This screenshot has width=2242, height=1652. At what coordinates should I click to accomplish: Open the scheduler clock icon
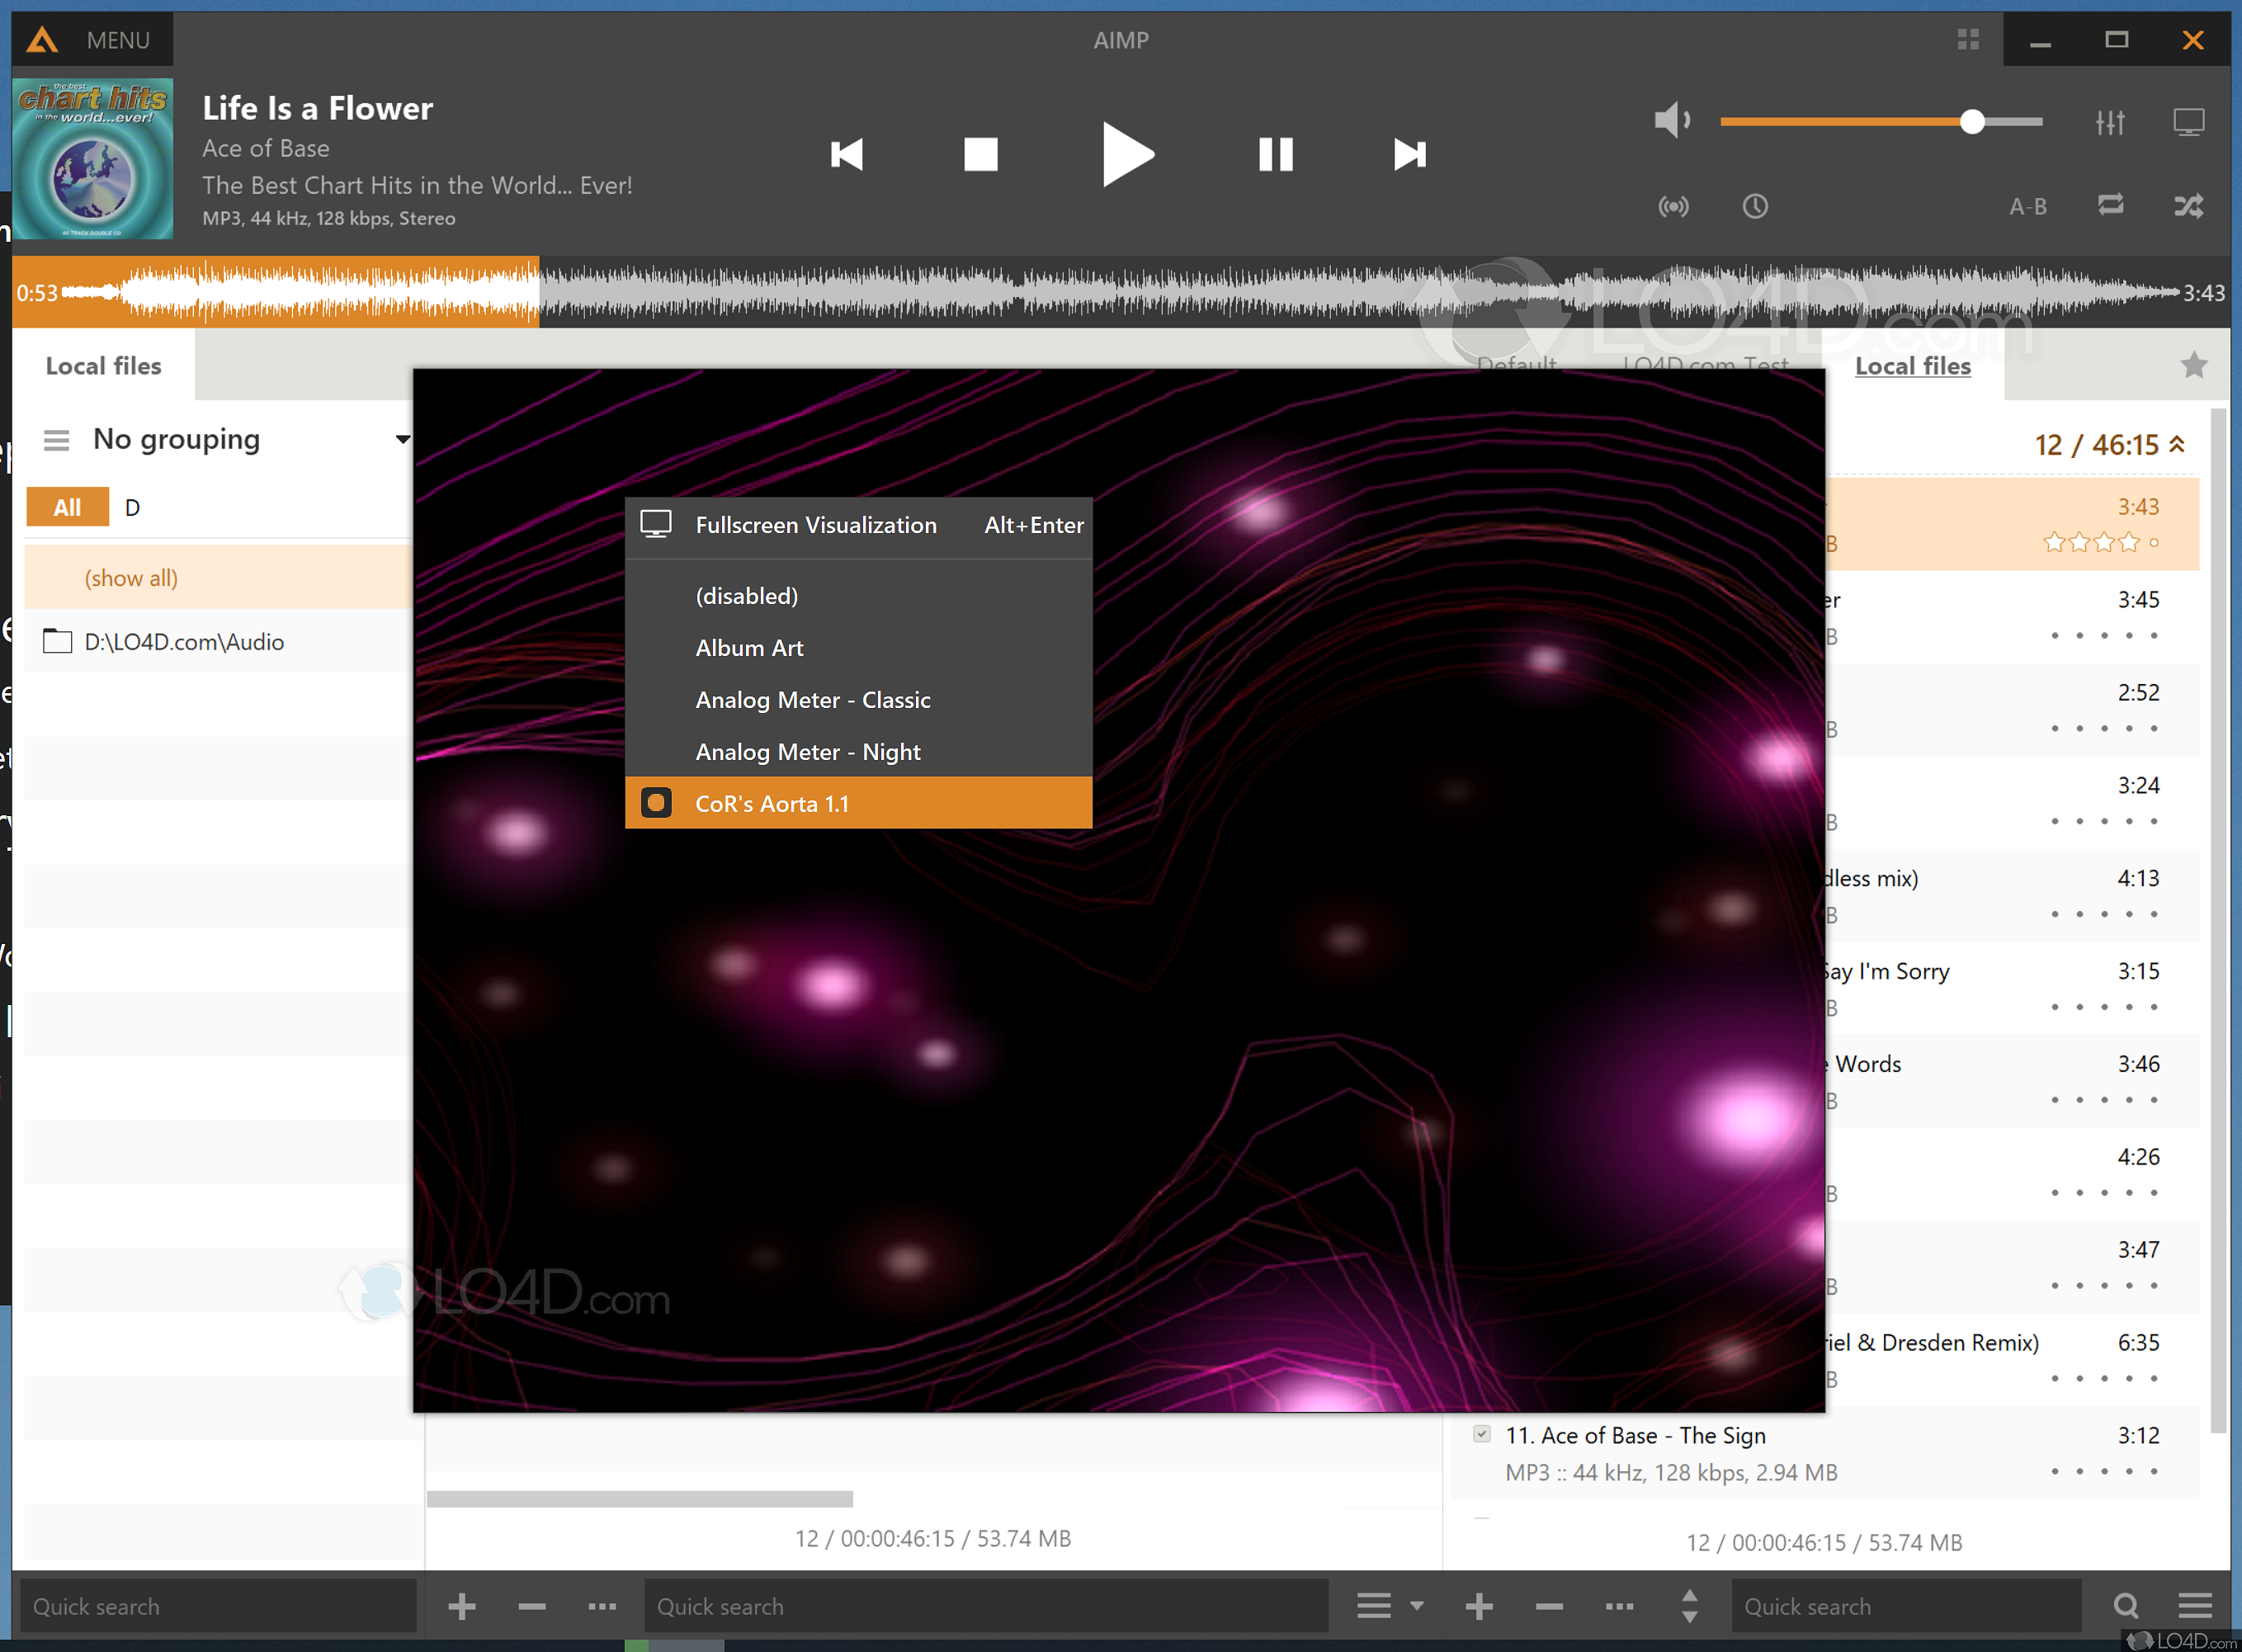1755,206
